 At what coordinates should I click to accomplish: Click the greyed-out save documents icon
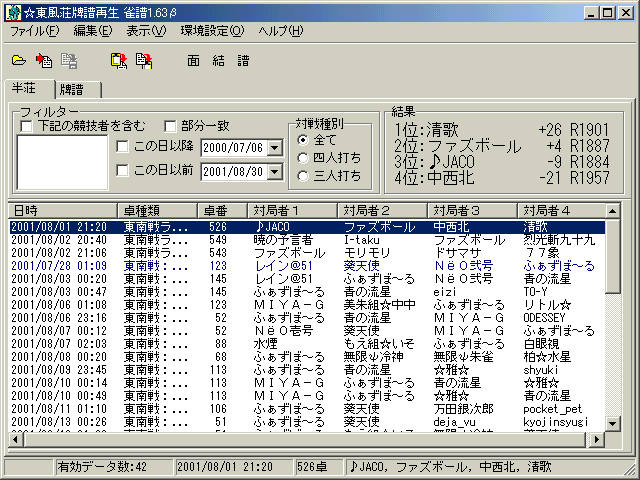[x=69, y=60]
